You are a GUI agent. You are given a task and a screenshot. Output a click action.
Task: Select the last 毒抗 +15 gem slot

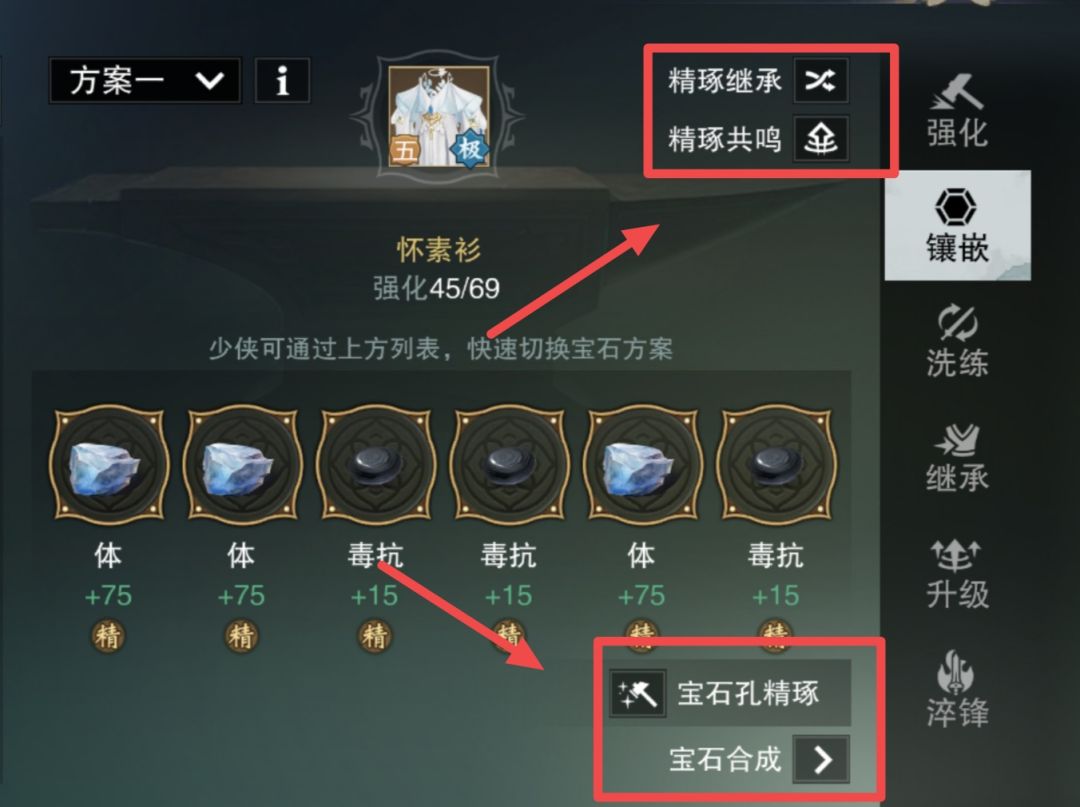[777, 465]
